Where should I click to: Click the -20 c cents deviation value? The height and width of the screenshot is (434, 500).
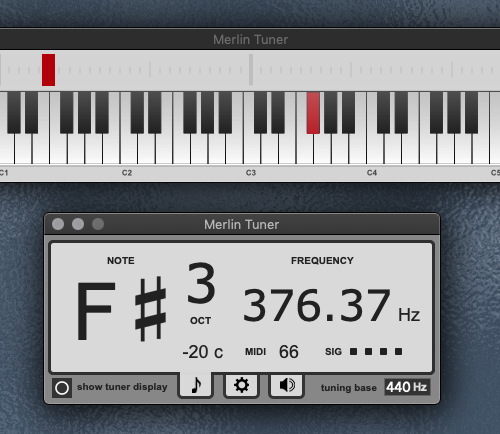click(x=203, y=352)
